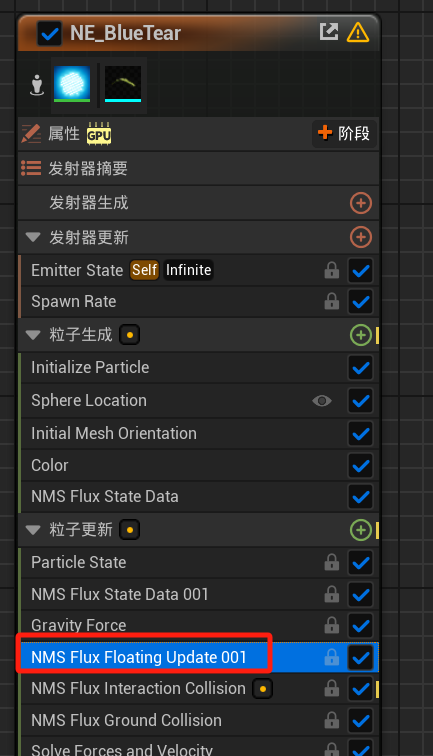Disable the Initial Mesh Orientation checkbox
This screenshot has width=433, height=756.
point(361,434)
